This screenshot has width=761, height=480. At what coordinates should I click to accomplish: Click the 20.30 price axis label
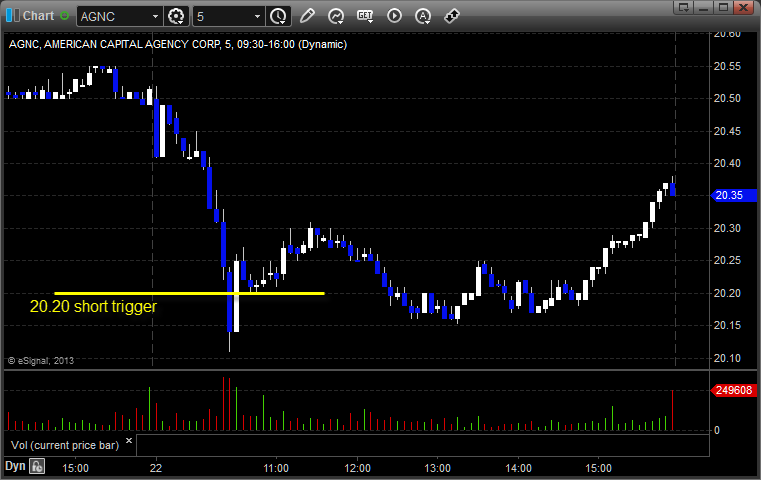(727, 228)
